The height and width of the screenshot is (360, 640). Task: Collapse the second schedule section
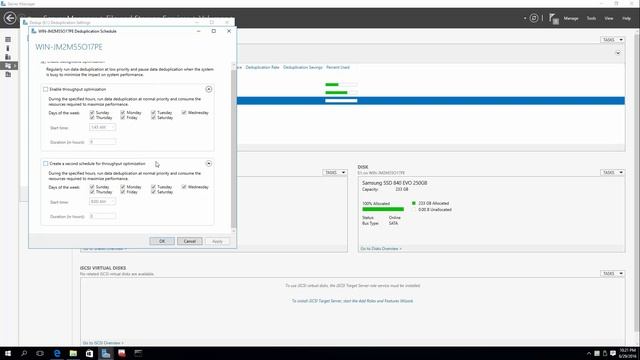pyautogui.click(x=209, y=163)
